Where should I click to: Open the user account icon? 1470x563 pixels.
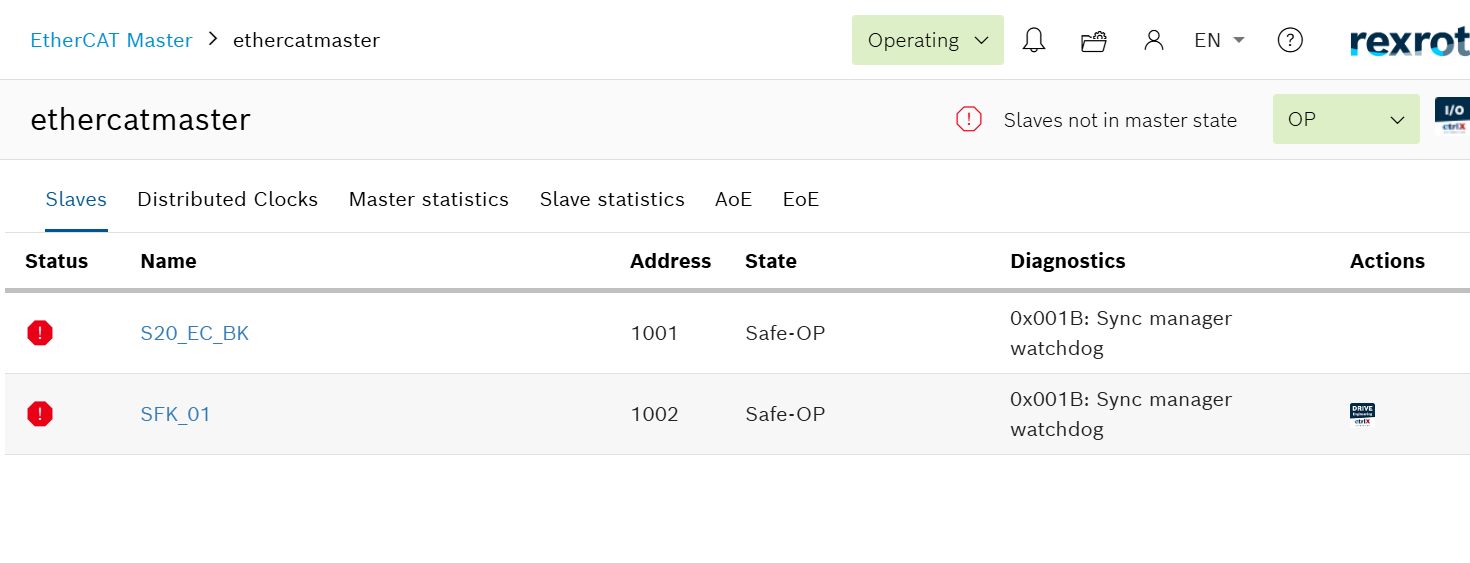pos(1154,41)
